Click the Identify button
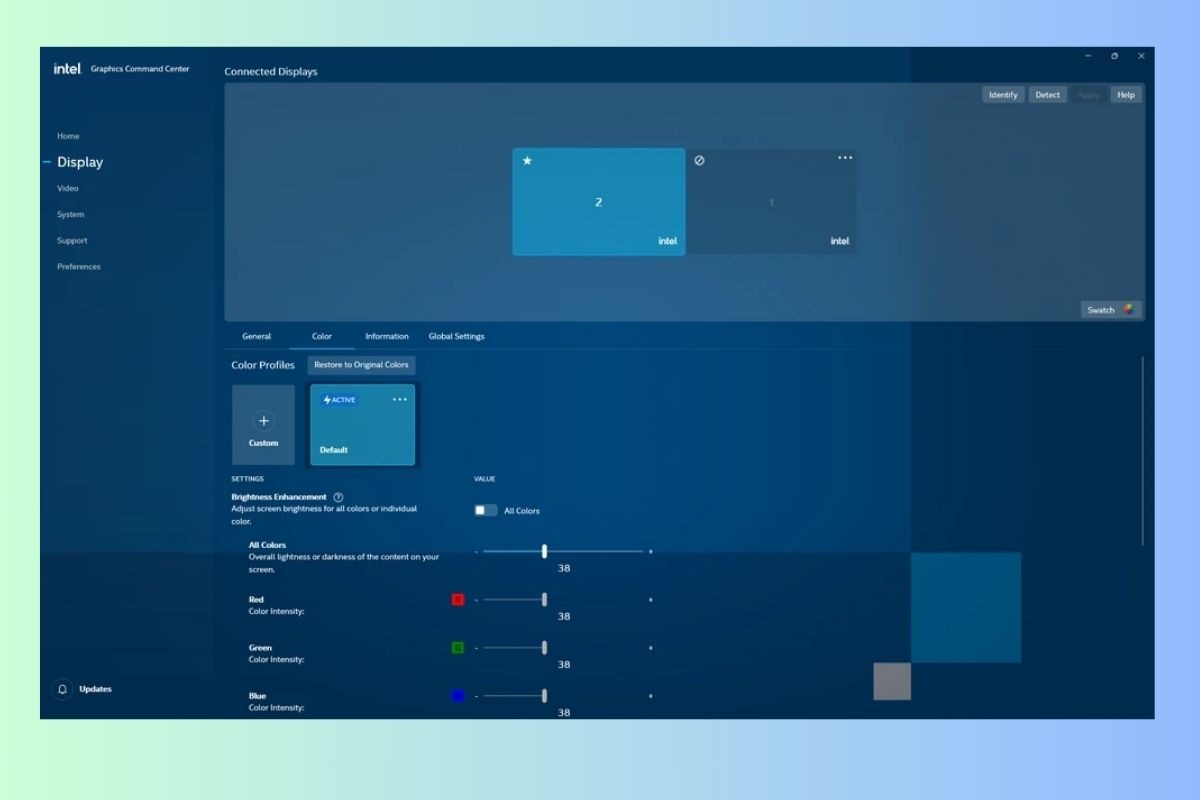Image resolution: width=1200 pixels, height=800 pixels. pyautogui.click(x=1003, y=95)
